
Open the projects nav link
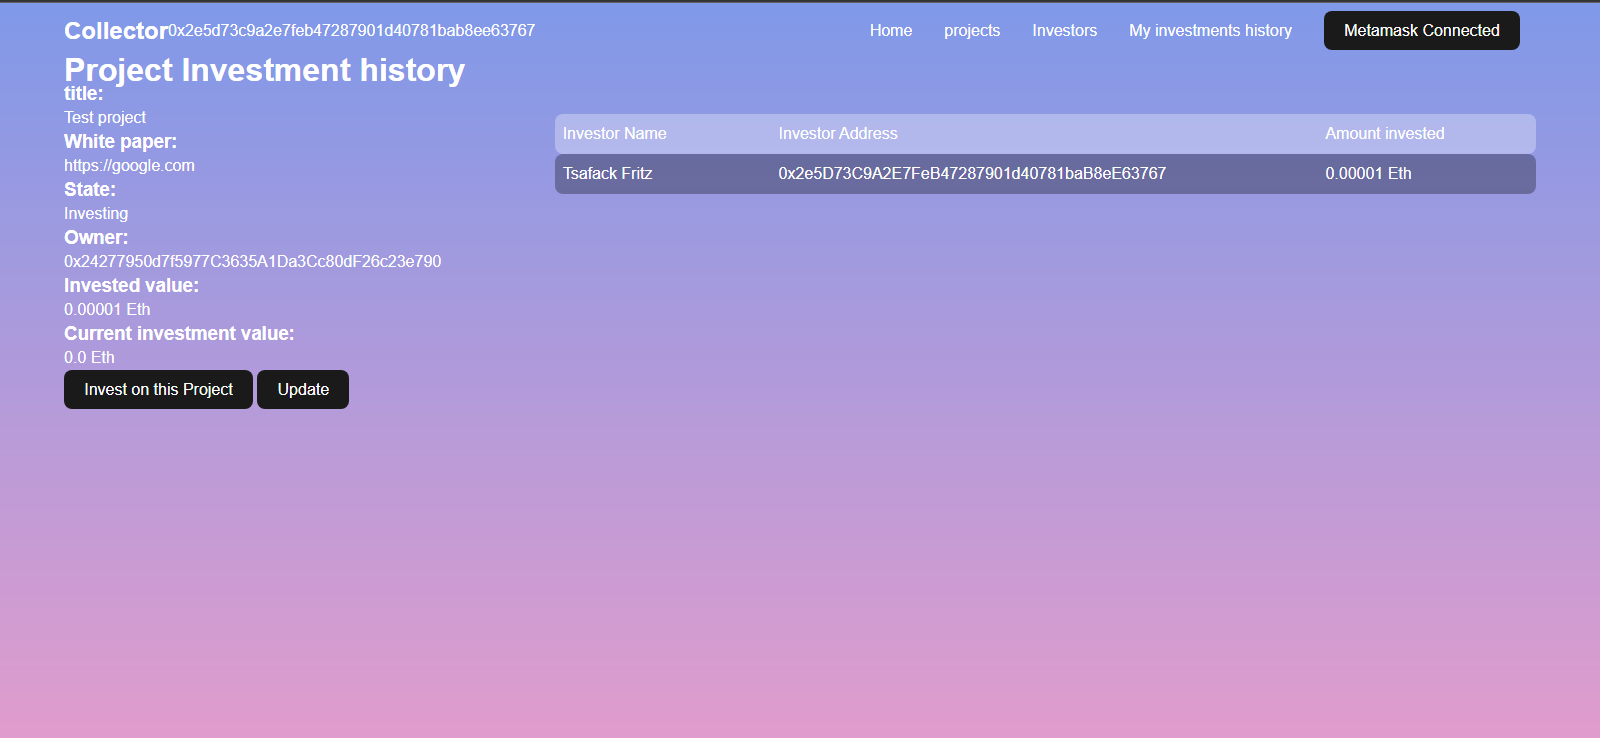971,31
